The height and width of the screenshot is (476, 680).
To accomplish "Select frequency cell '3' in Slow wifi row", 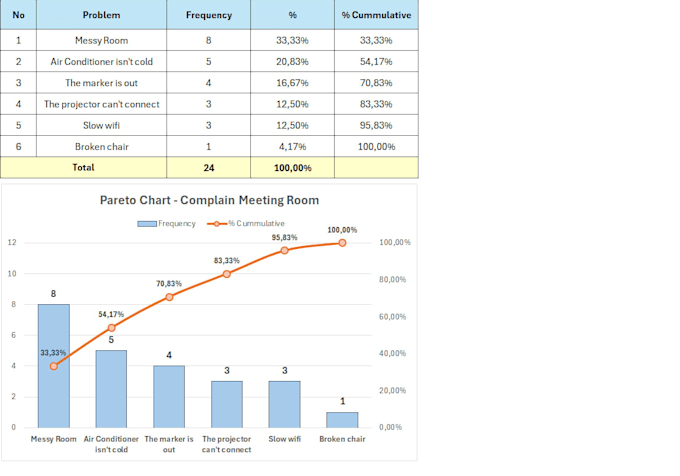I will 209,125.
